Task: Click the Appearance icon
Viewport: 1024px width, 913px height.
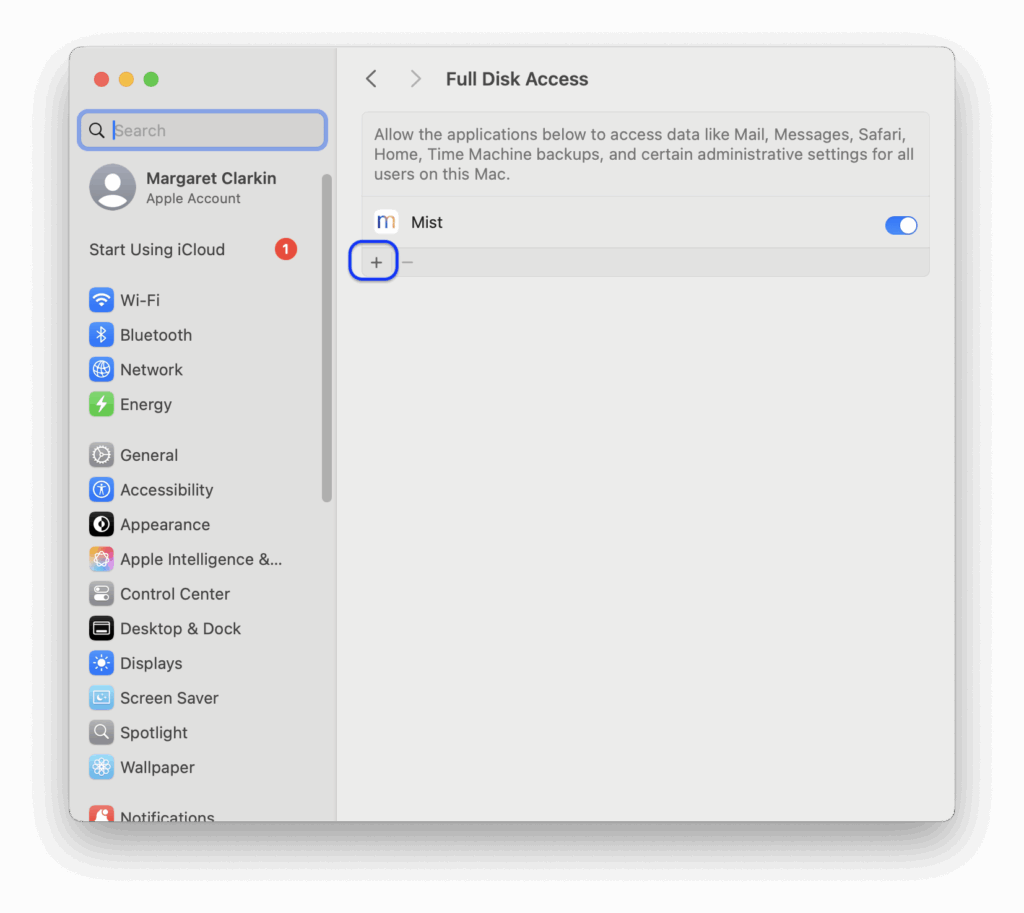Action: point(101,524)
